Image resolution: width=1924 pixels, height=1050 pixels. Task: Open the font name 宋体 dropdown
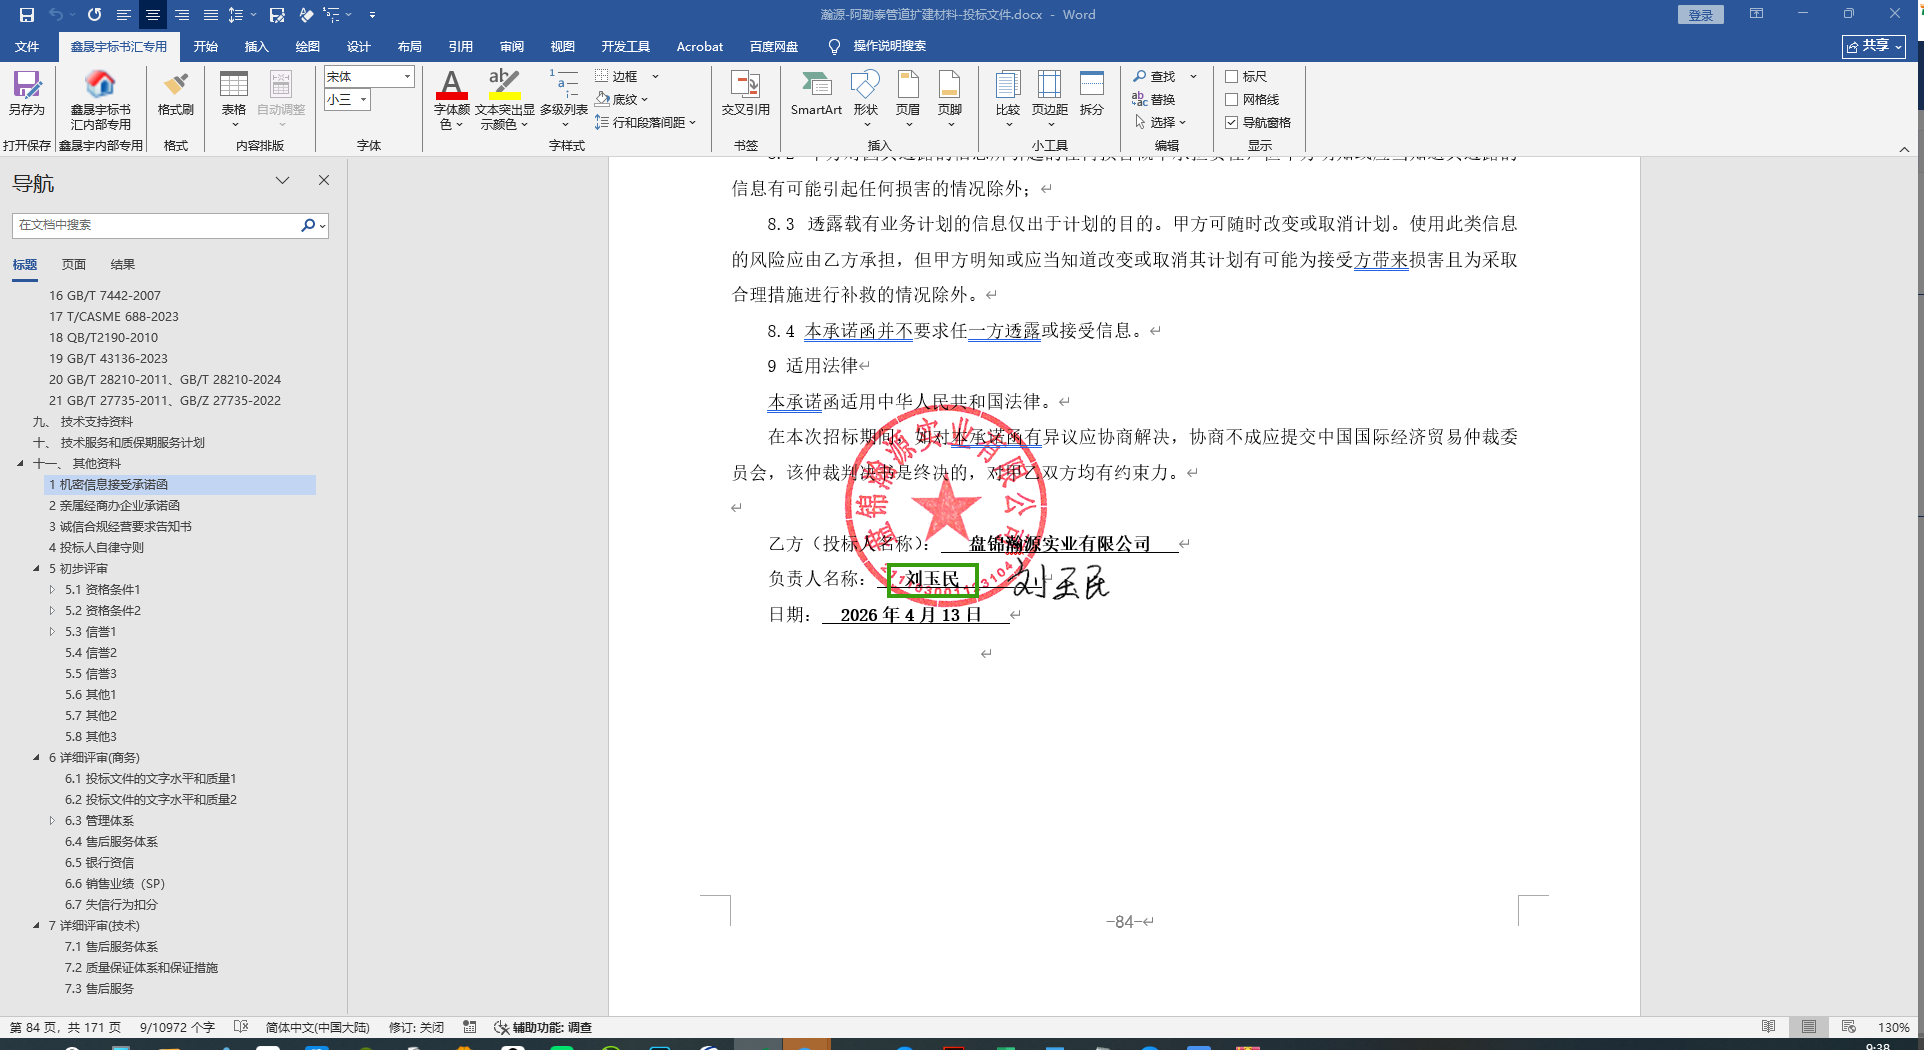coord(407,77)
